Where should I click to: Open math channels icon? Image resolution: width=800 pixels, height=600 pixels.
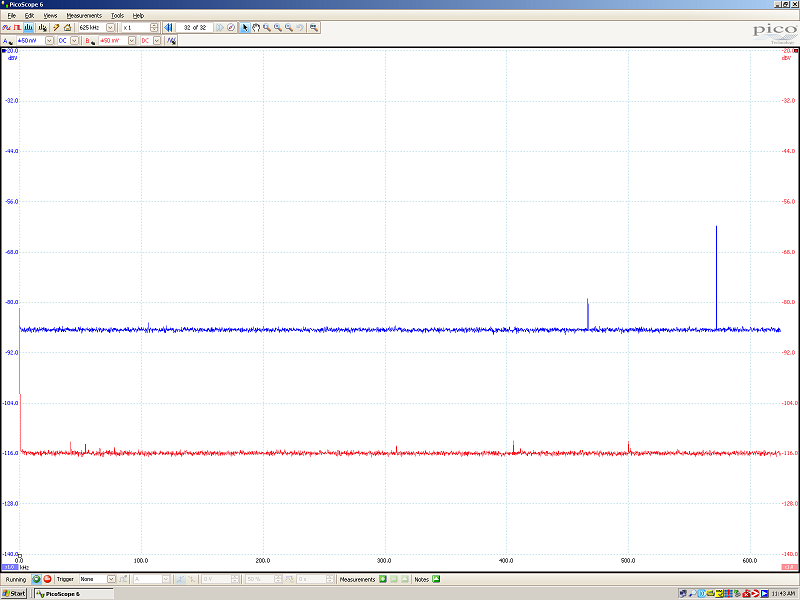coord(172,41)
